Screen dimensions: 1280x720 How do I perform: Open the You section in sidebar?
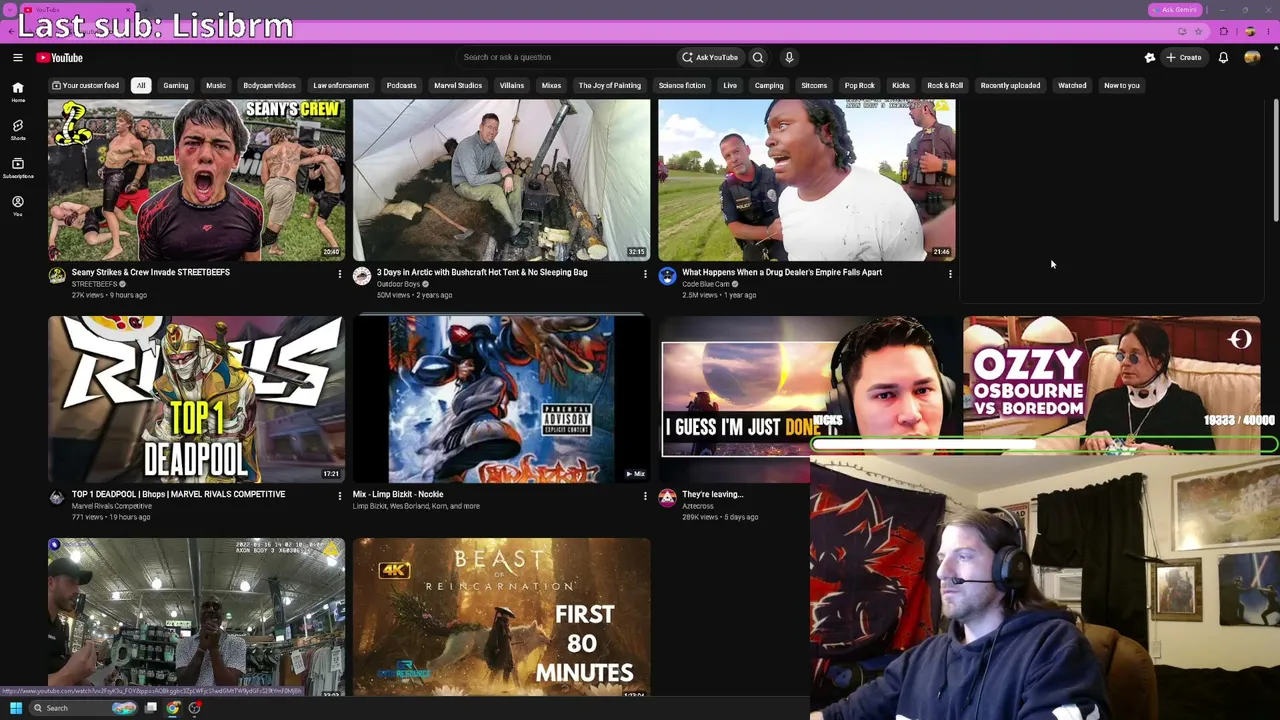point(17,205)
